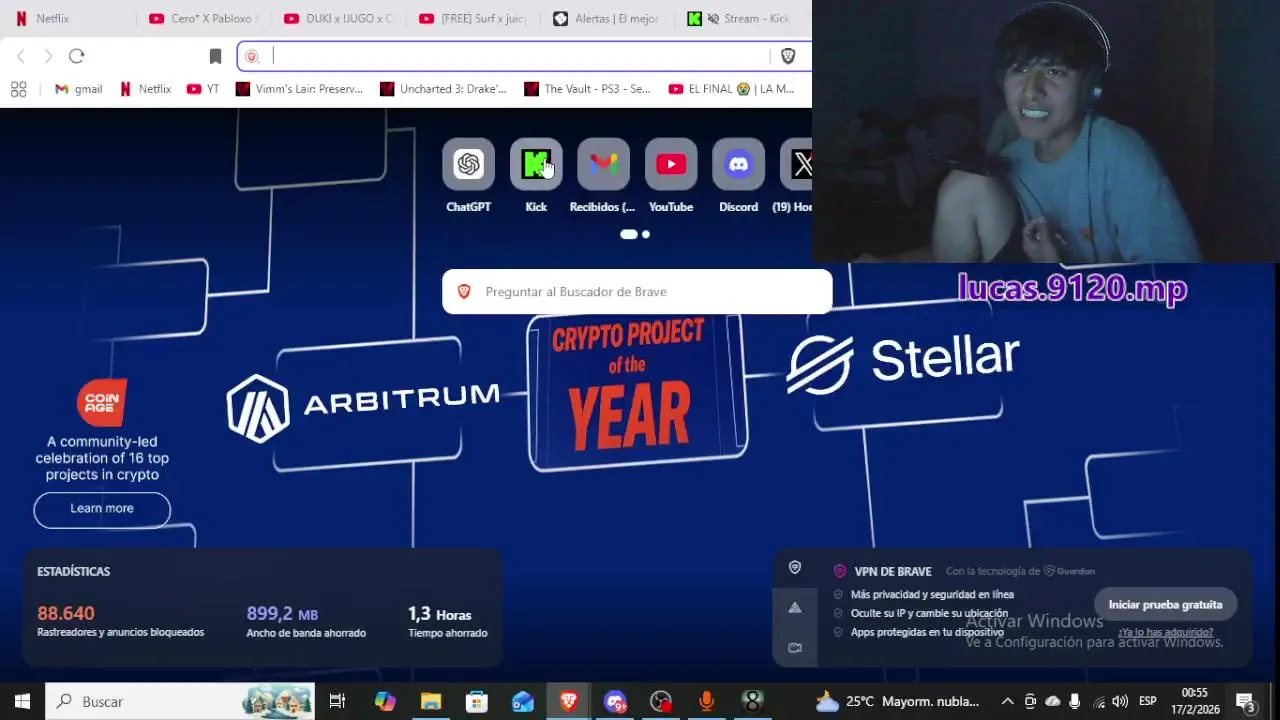This screenshot has height=720, width=1280.
Task: Click the VPN DE BRAVE title
Action: tap(893, 572)
